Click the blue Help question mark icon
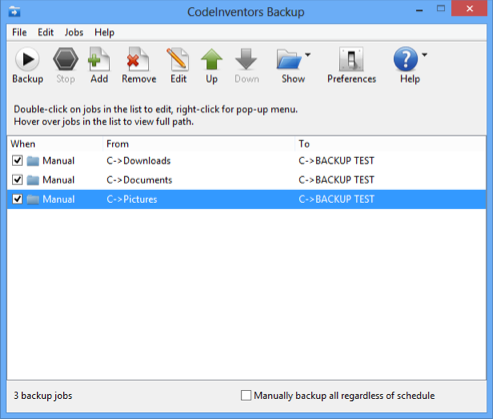The image size is (493, 419). [406, 59]
